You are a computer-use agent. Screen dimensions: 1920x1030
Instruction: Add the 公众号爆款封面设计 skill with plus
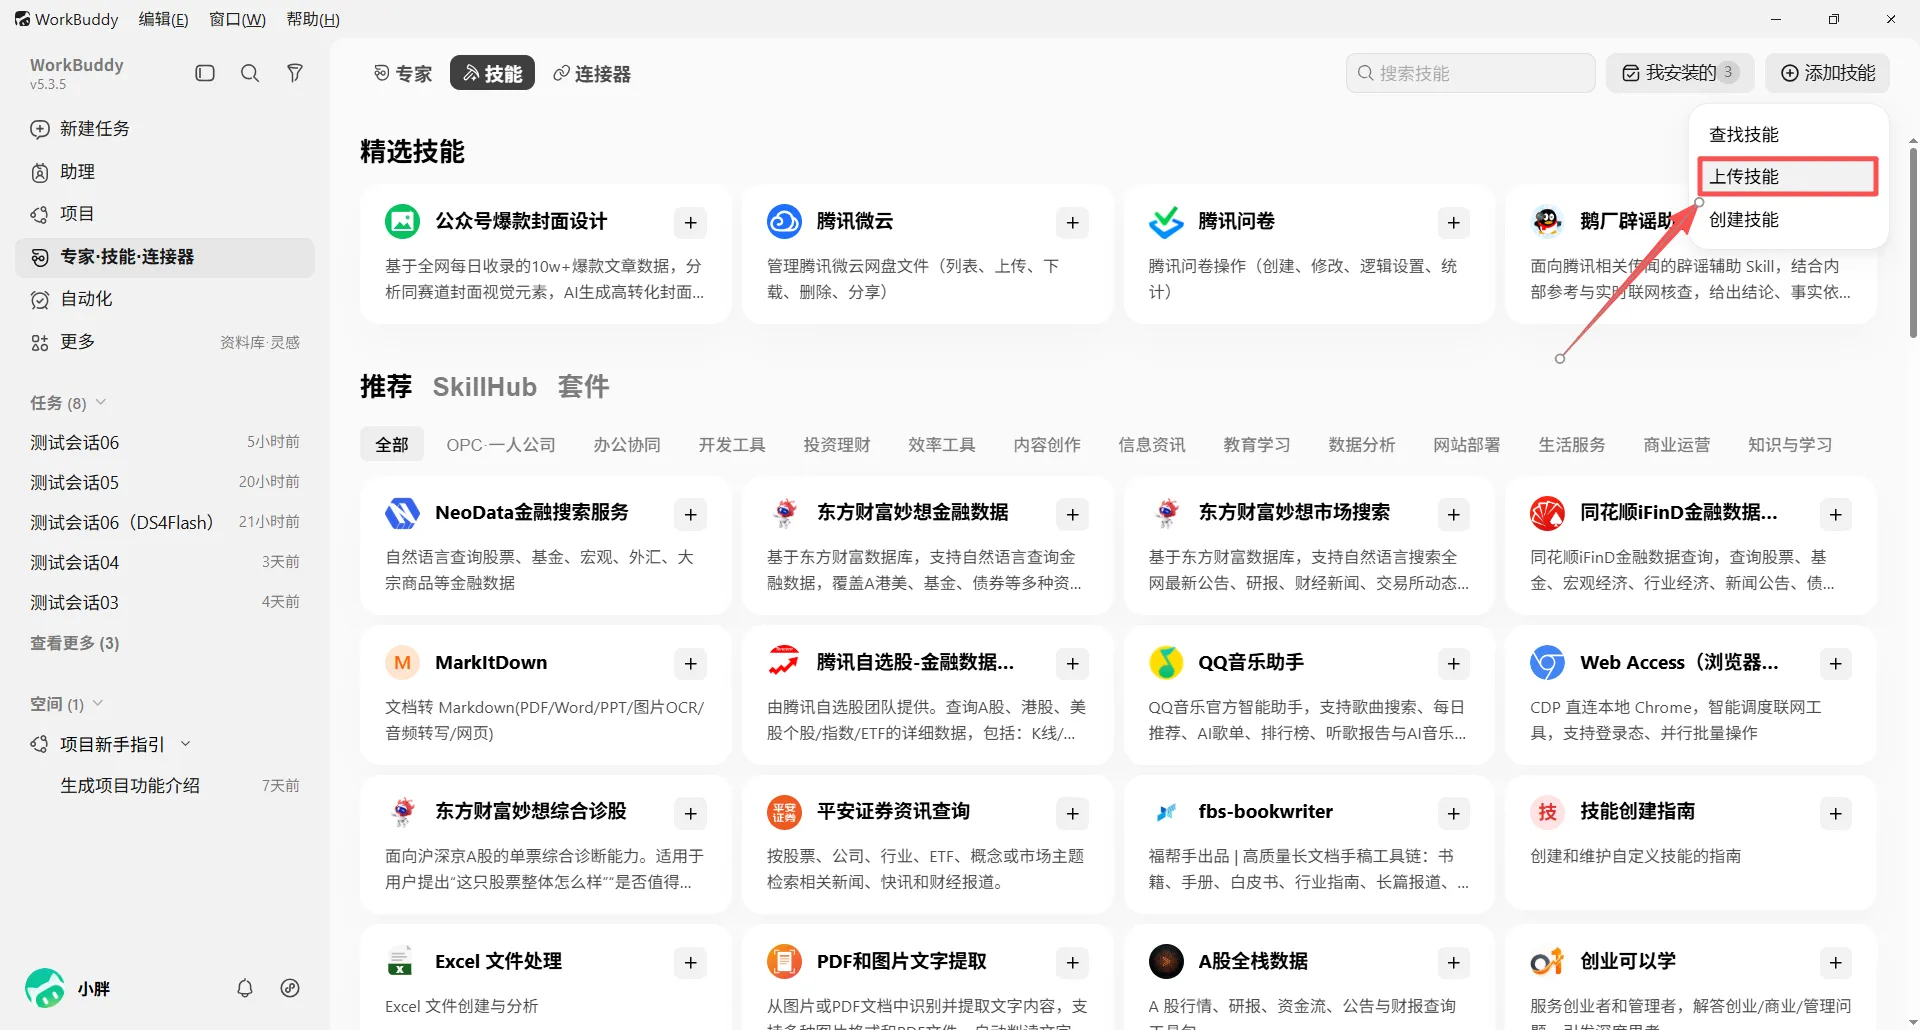coord(691,223)
